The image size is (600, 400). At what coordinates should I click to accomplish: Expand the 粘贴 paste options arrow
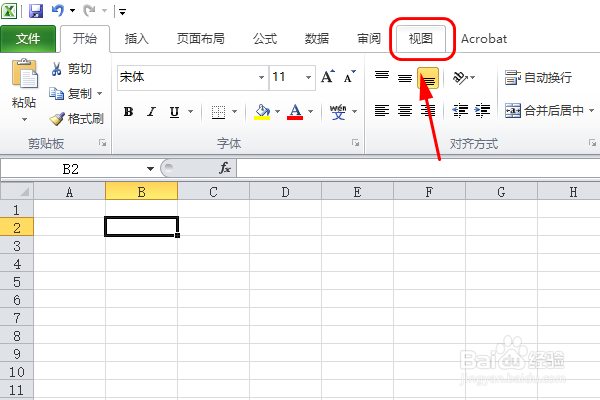(24, 119)
